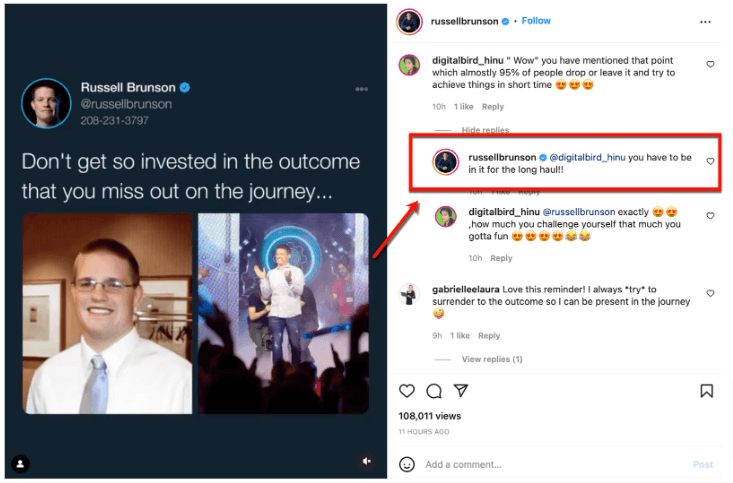Click the heart icon to like the post
The image size is (733, 483).
407,391
